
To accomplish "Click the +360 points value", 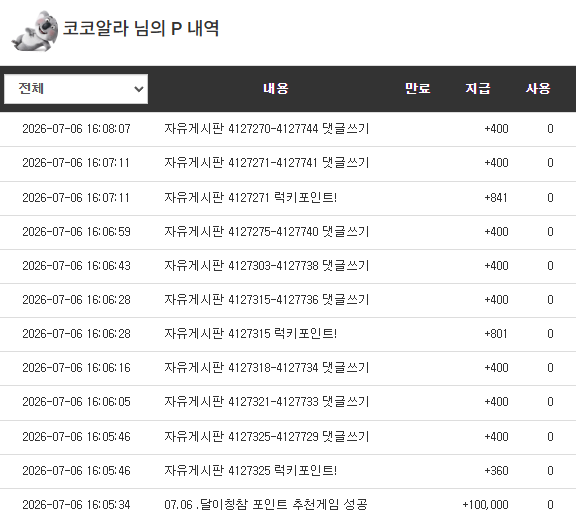I will (496, 471).
